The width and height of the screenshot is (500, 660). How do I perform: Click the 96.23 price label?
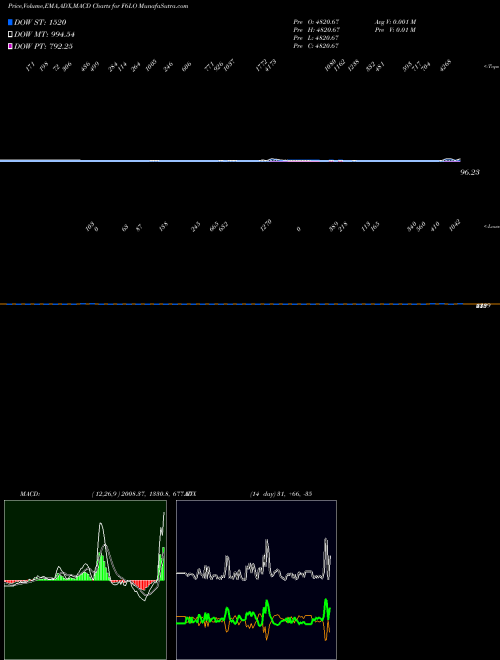coord(470,172)
